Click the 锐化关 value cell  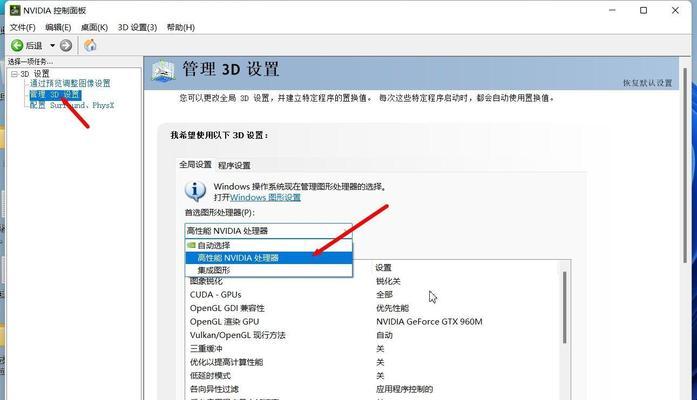click(388, 281)
